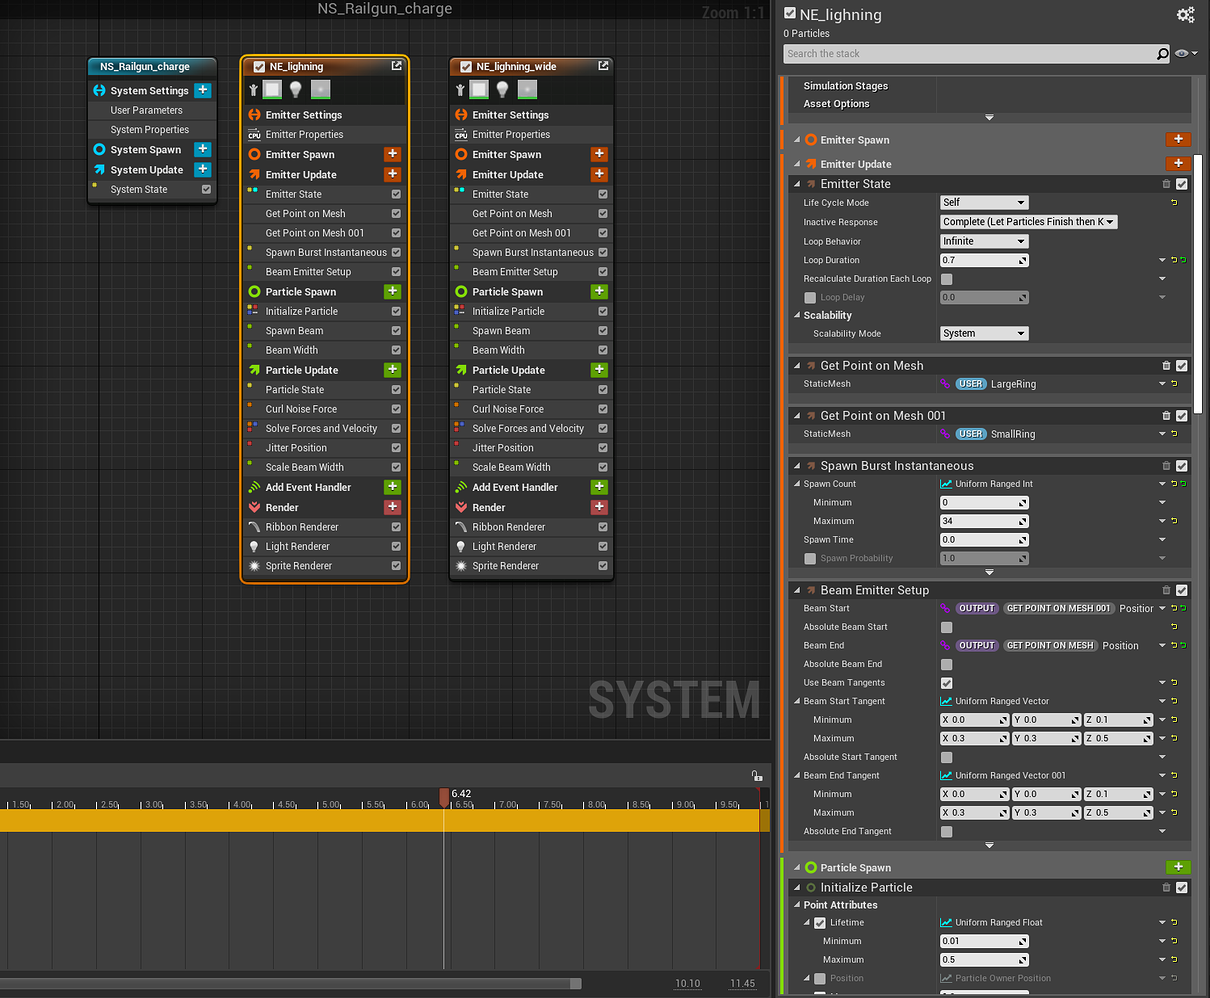Click the gear settings icon in the stack panel
Viewport: 1210px width, 998px height.
coord(1185,15)
